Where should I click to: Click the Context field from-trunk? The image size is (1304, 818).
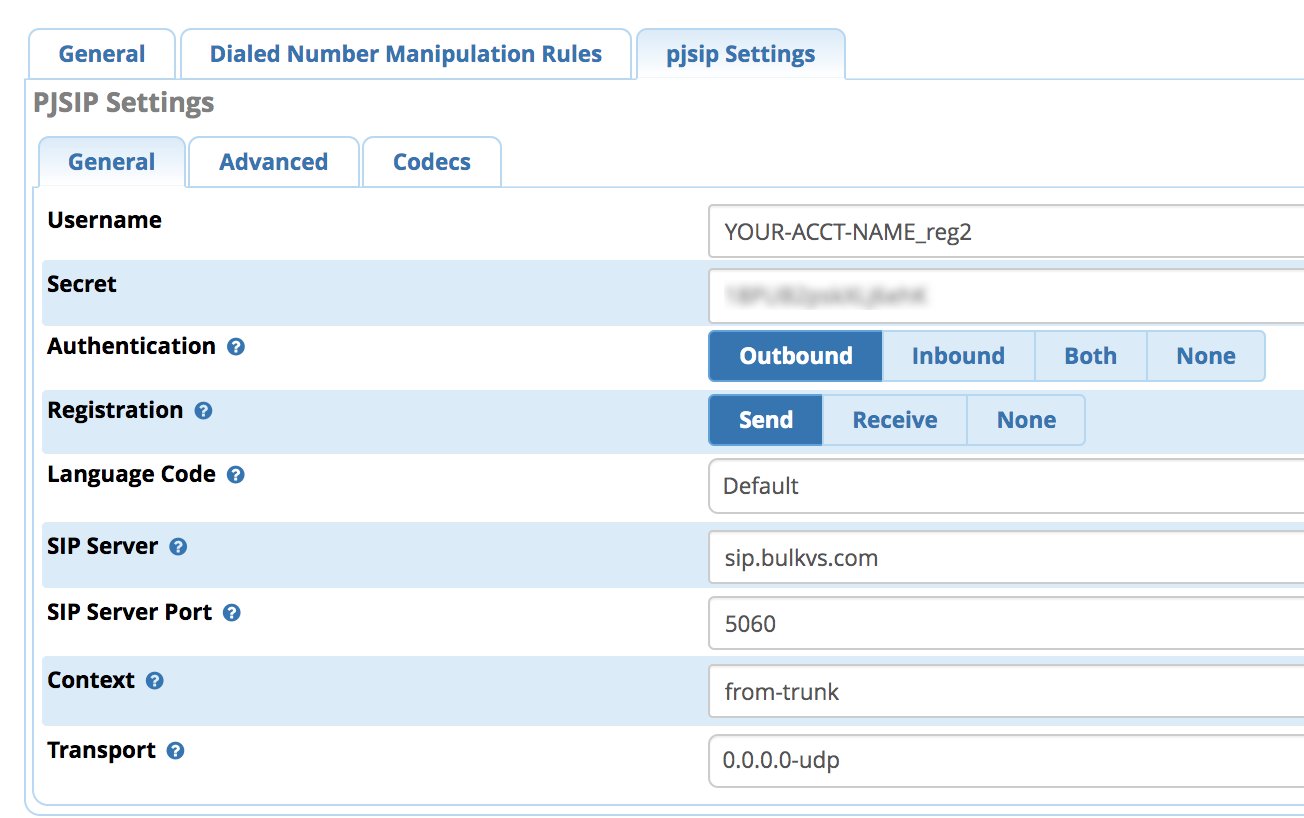click(1006, 691)
